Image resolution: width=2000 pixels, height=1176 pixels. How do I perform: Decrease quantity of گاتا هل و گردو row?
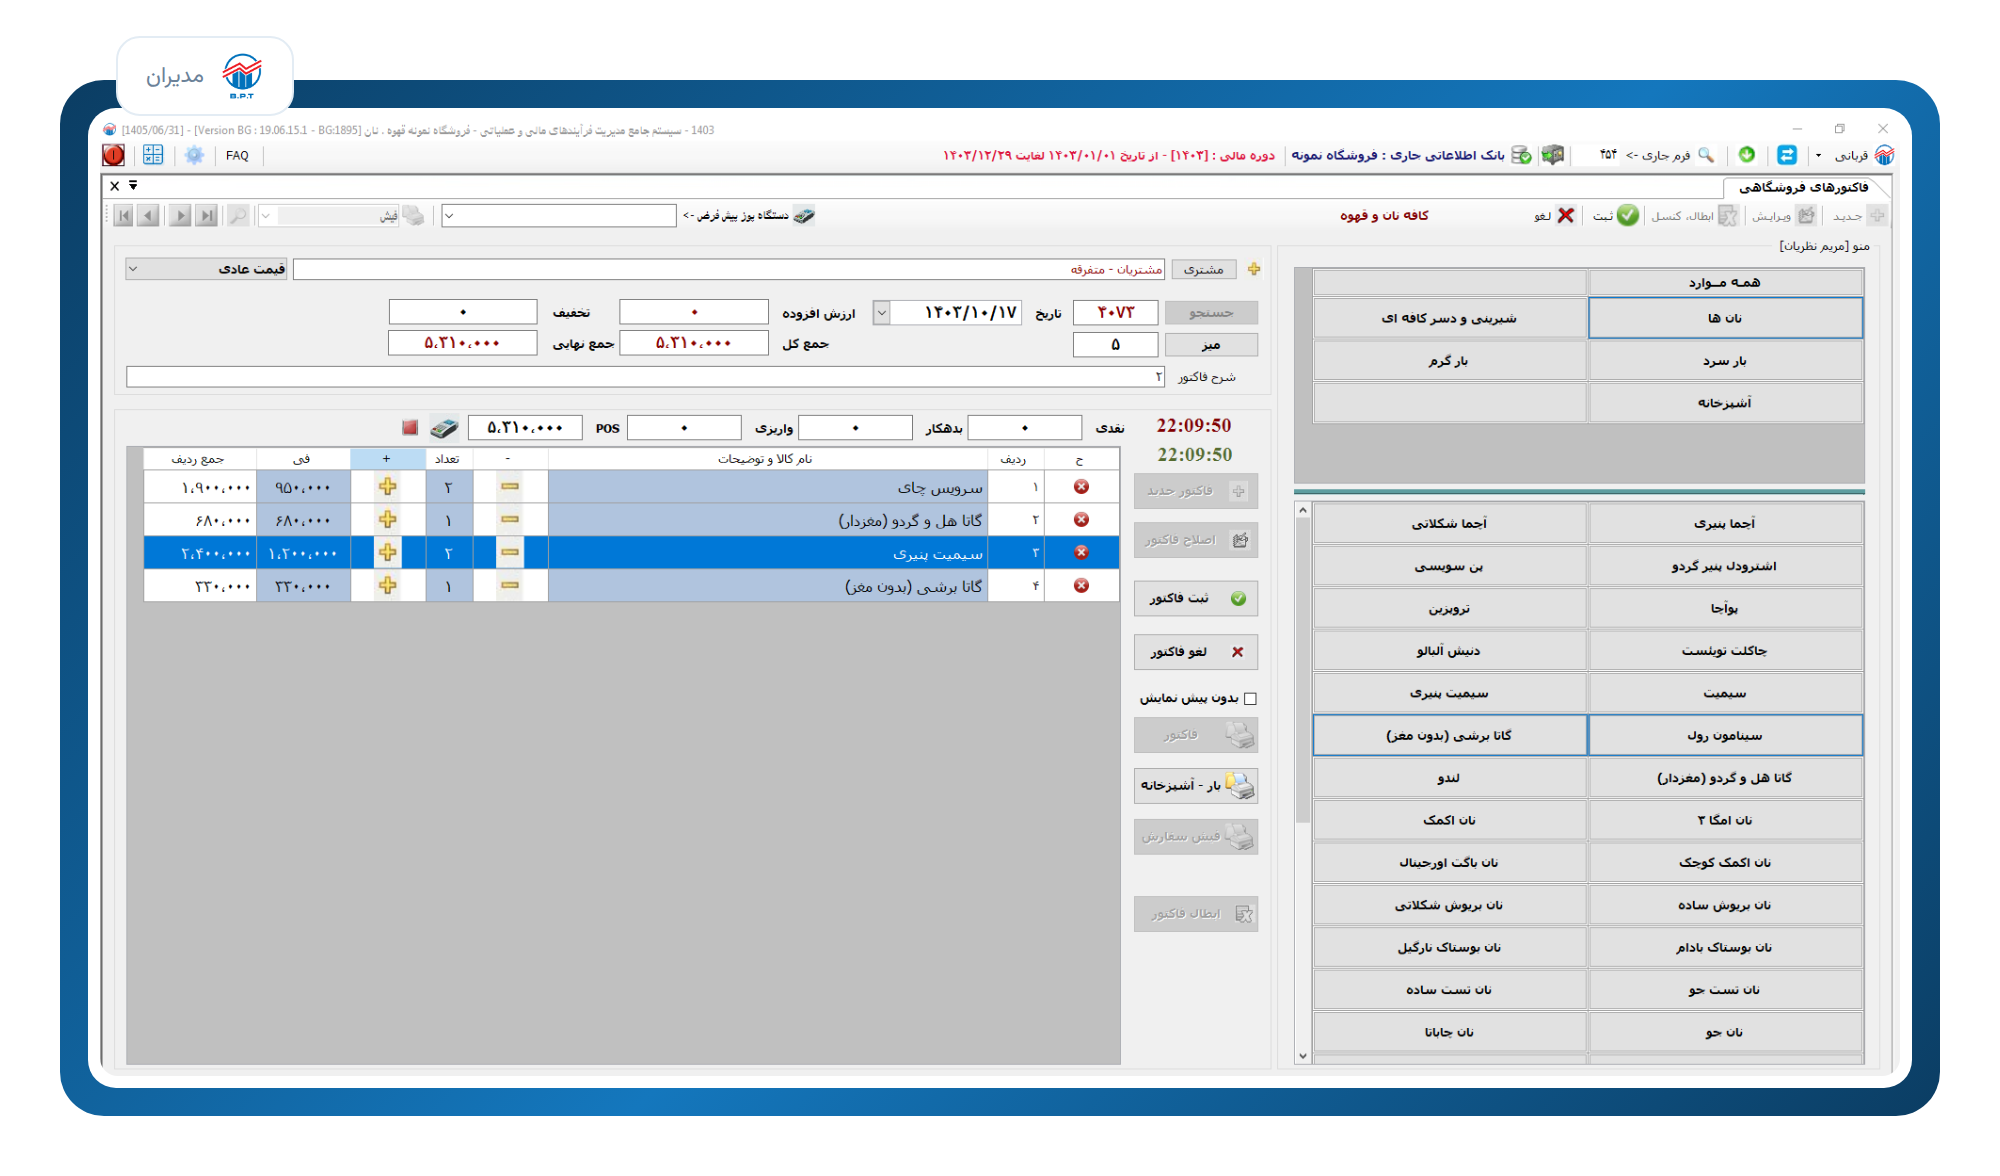pos(510,520)
